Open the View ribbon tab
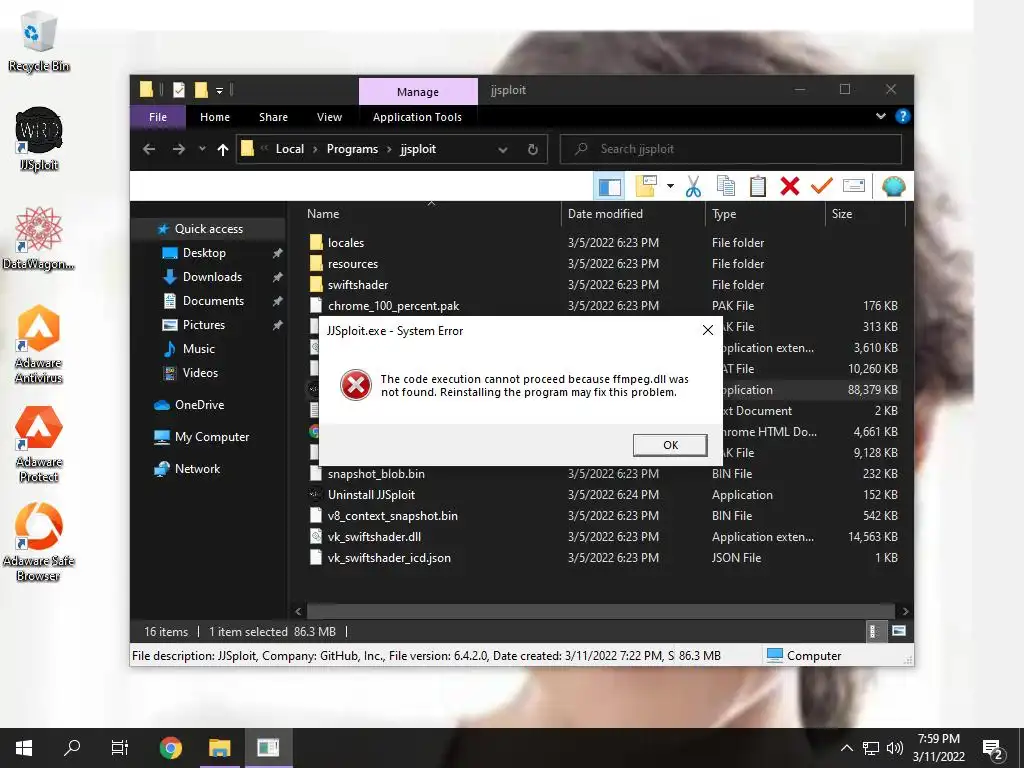This screenshot has width=1024, height=768. [x=329, y=117]
